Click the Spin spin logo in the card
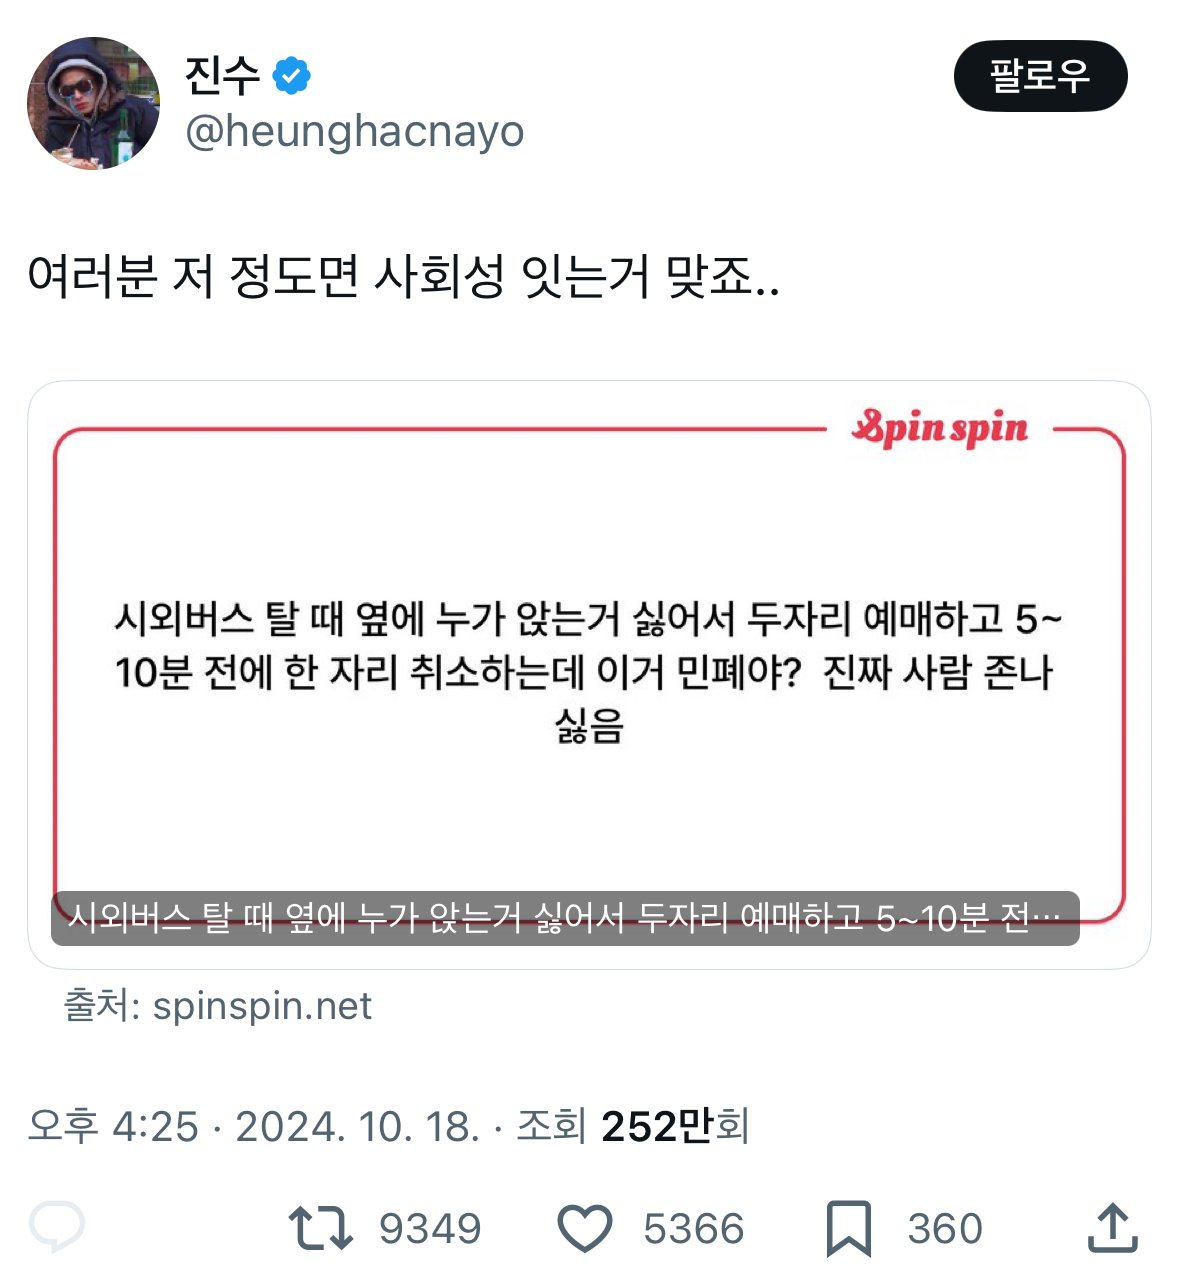This screenshot has width=1179, height=1274. point(939,428)
